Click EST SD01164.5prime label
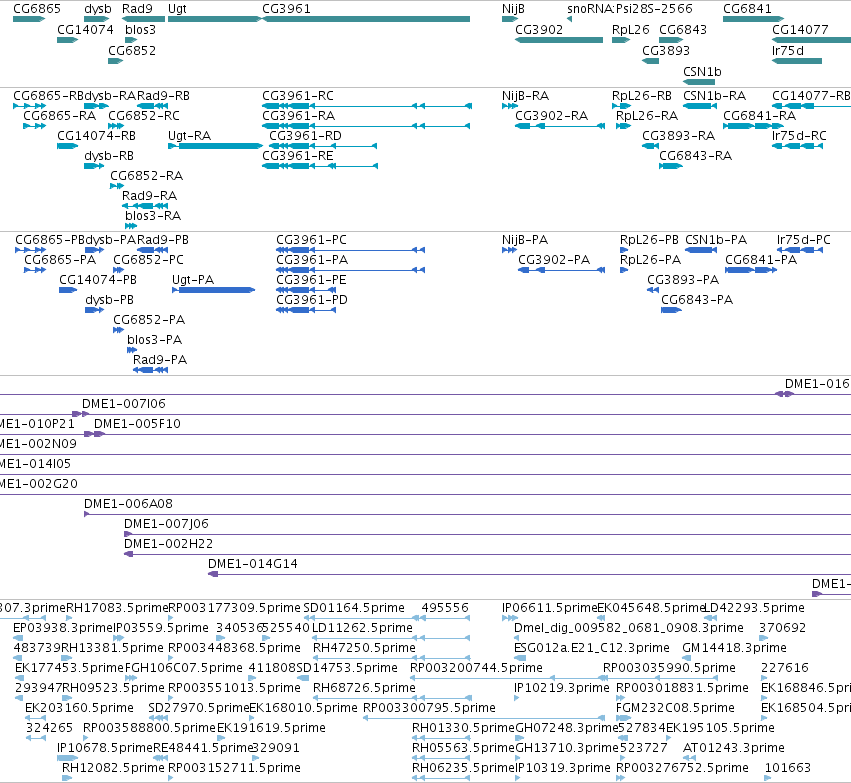The image size is (851, 783). [x=354, y=608]
